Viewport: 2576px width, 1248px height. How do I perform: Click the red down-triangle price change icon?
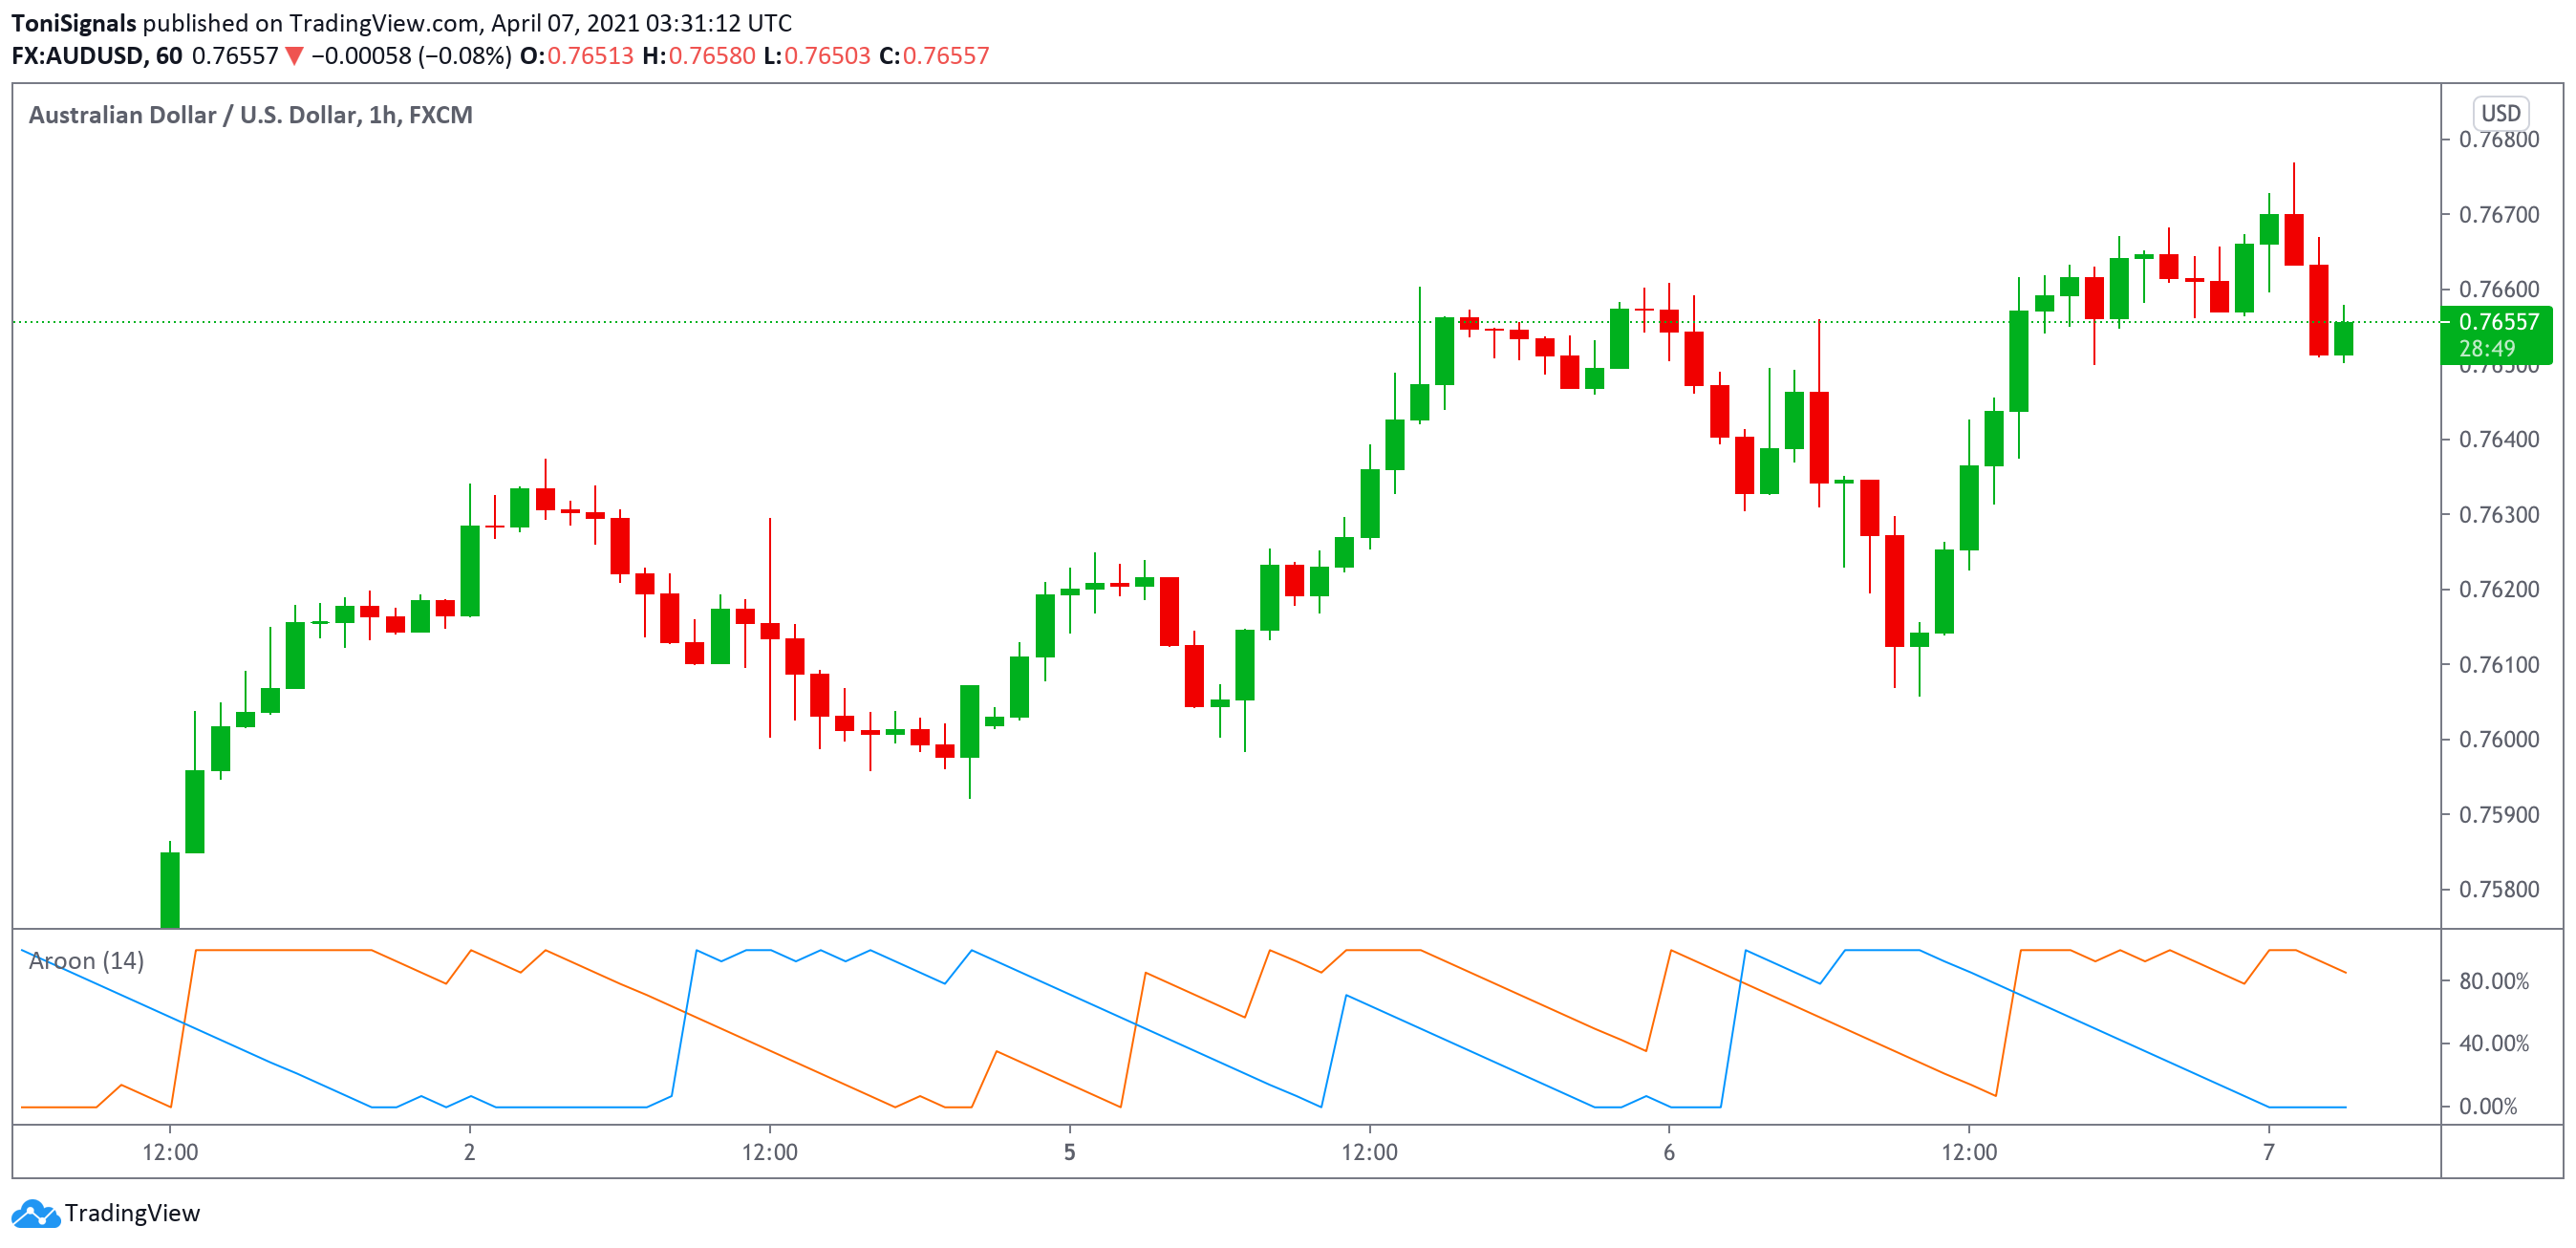[x=294, y=56]
